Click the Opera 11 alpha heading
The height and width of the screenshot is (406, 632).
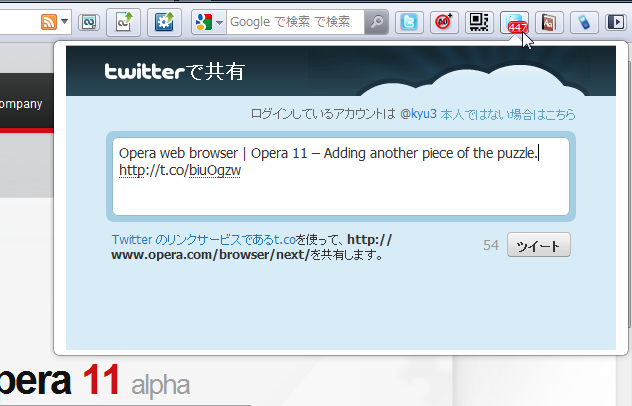coord(95,381)
